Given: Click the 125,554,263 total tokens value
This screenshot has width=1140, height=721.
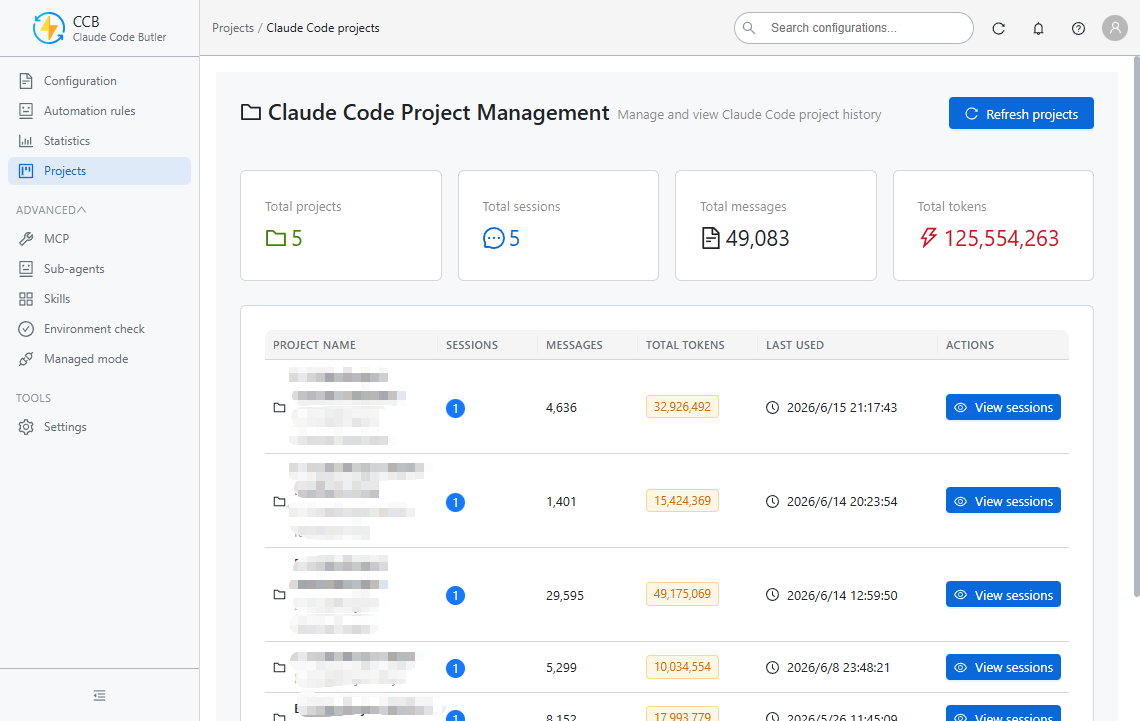Looking at the screenshot, I should tap(1001, 238).
